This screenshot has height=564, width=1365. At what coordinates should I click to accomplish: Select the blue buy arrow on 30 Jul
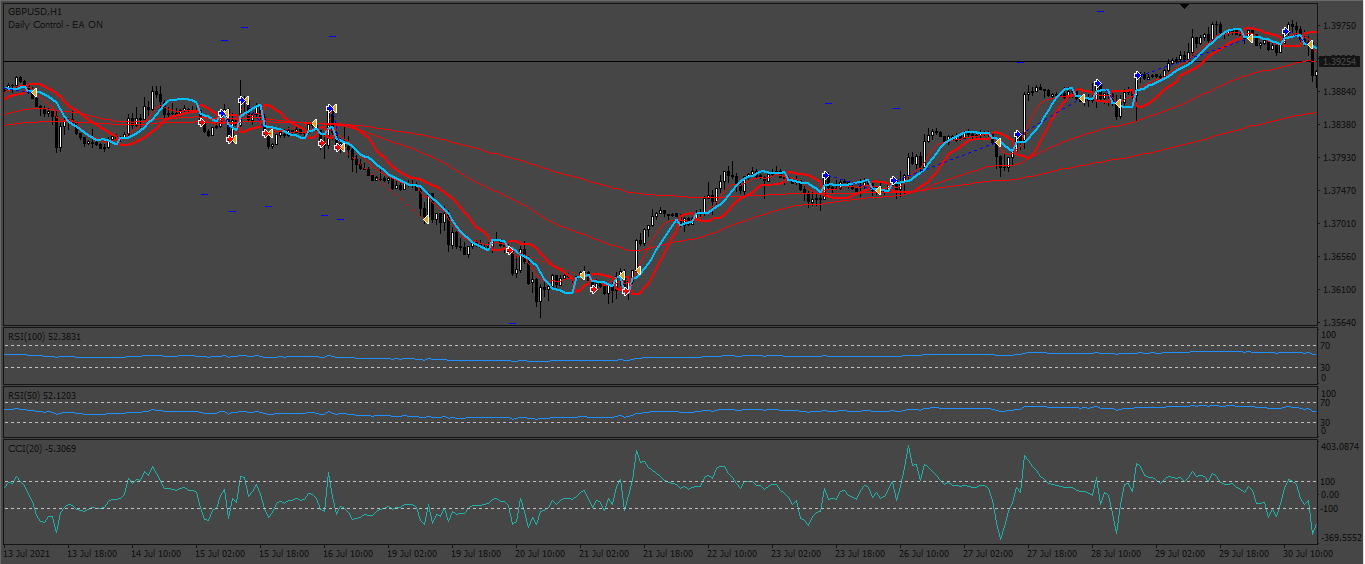(1286, 32)
